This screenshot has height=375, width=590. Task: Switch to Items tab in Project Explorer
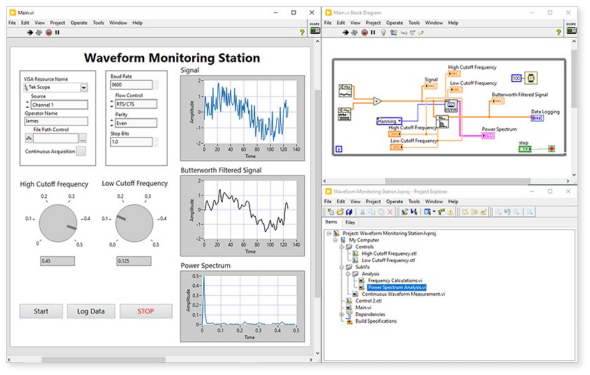click(331, 222)
